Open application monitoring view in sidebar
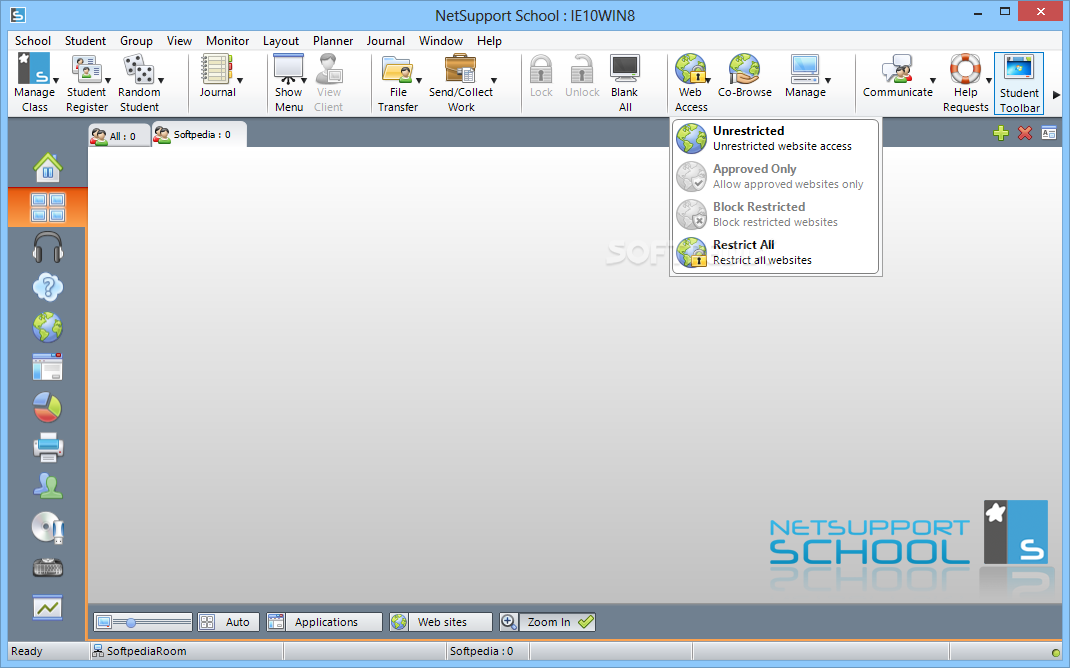This screenshot has height=668, width=1070. tap(48, 367)
